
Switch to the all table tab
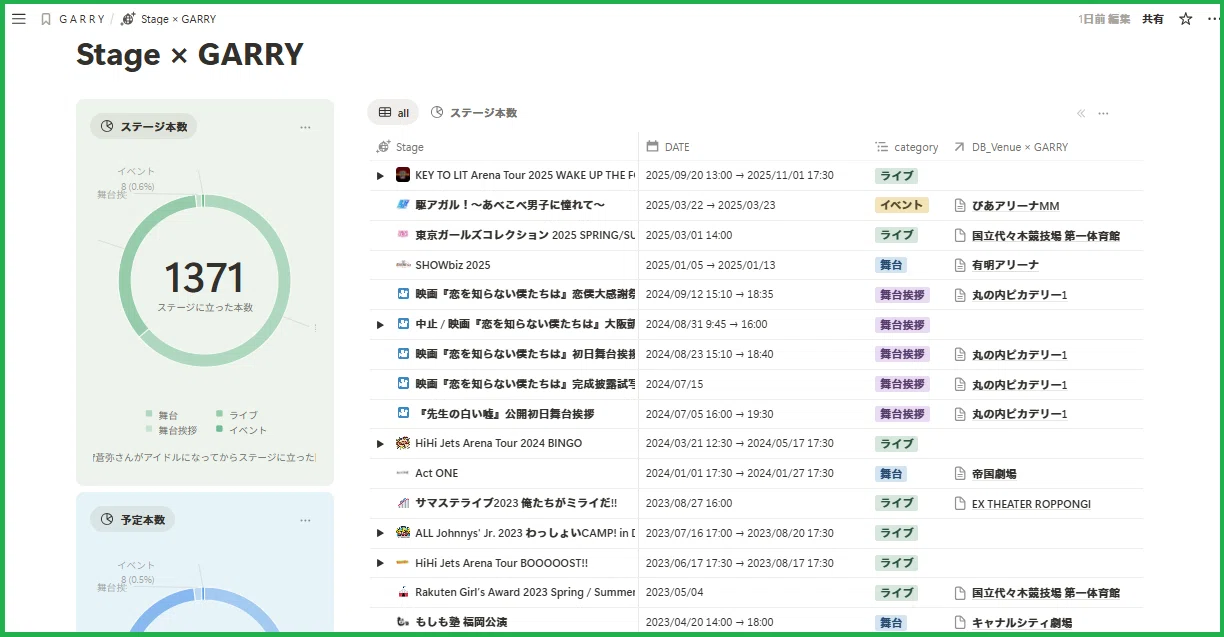pos(393,113)
